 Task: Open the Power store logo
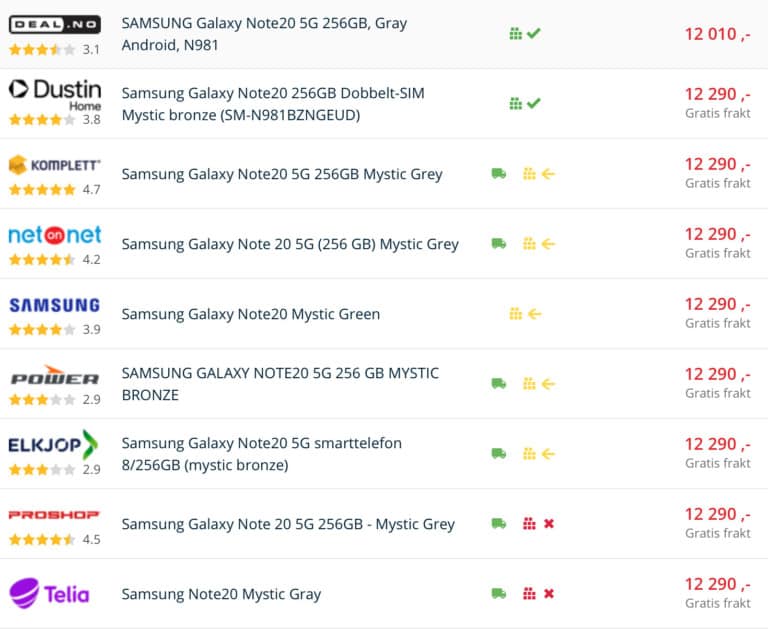(x=55, y=378)
